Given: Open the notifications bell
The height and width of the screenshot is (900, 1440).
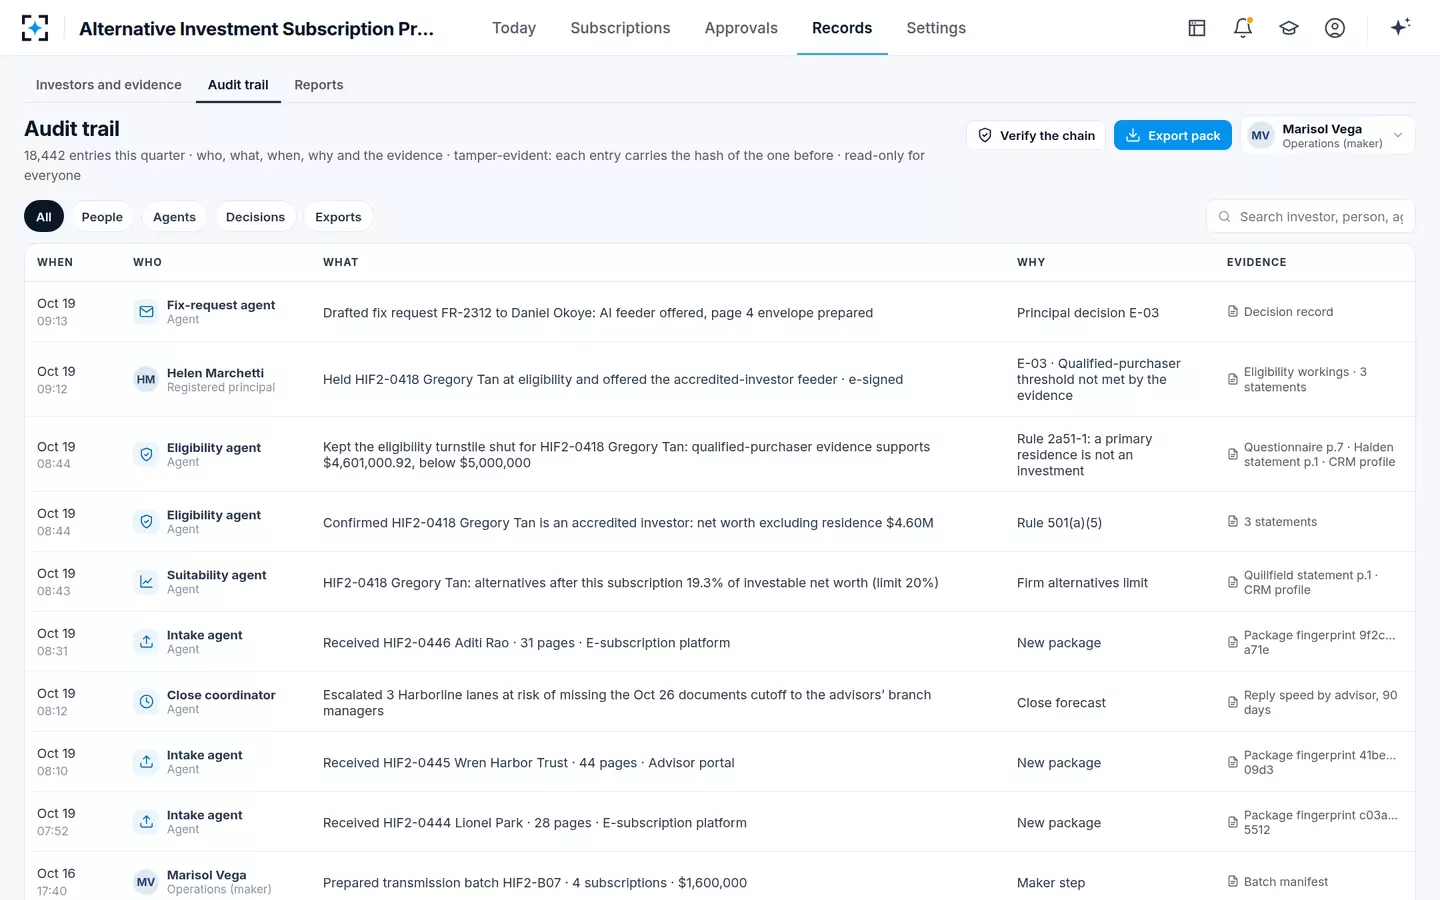Looking at the screenshot, I should (1243, 28).
